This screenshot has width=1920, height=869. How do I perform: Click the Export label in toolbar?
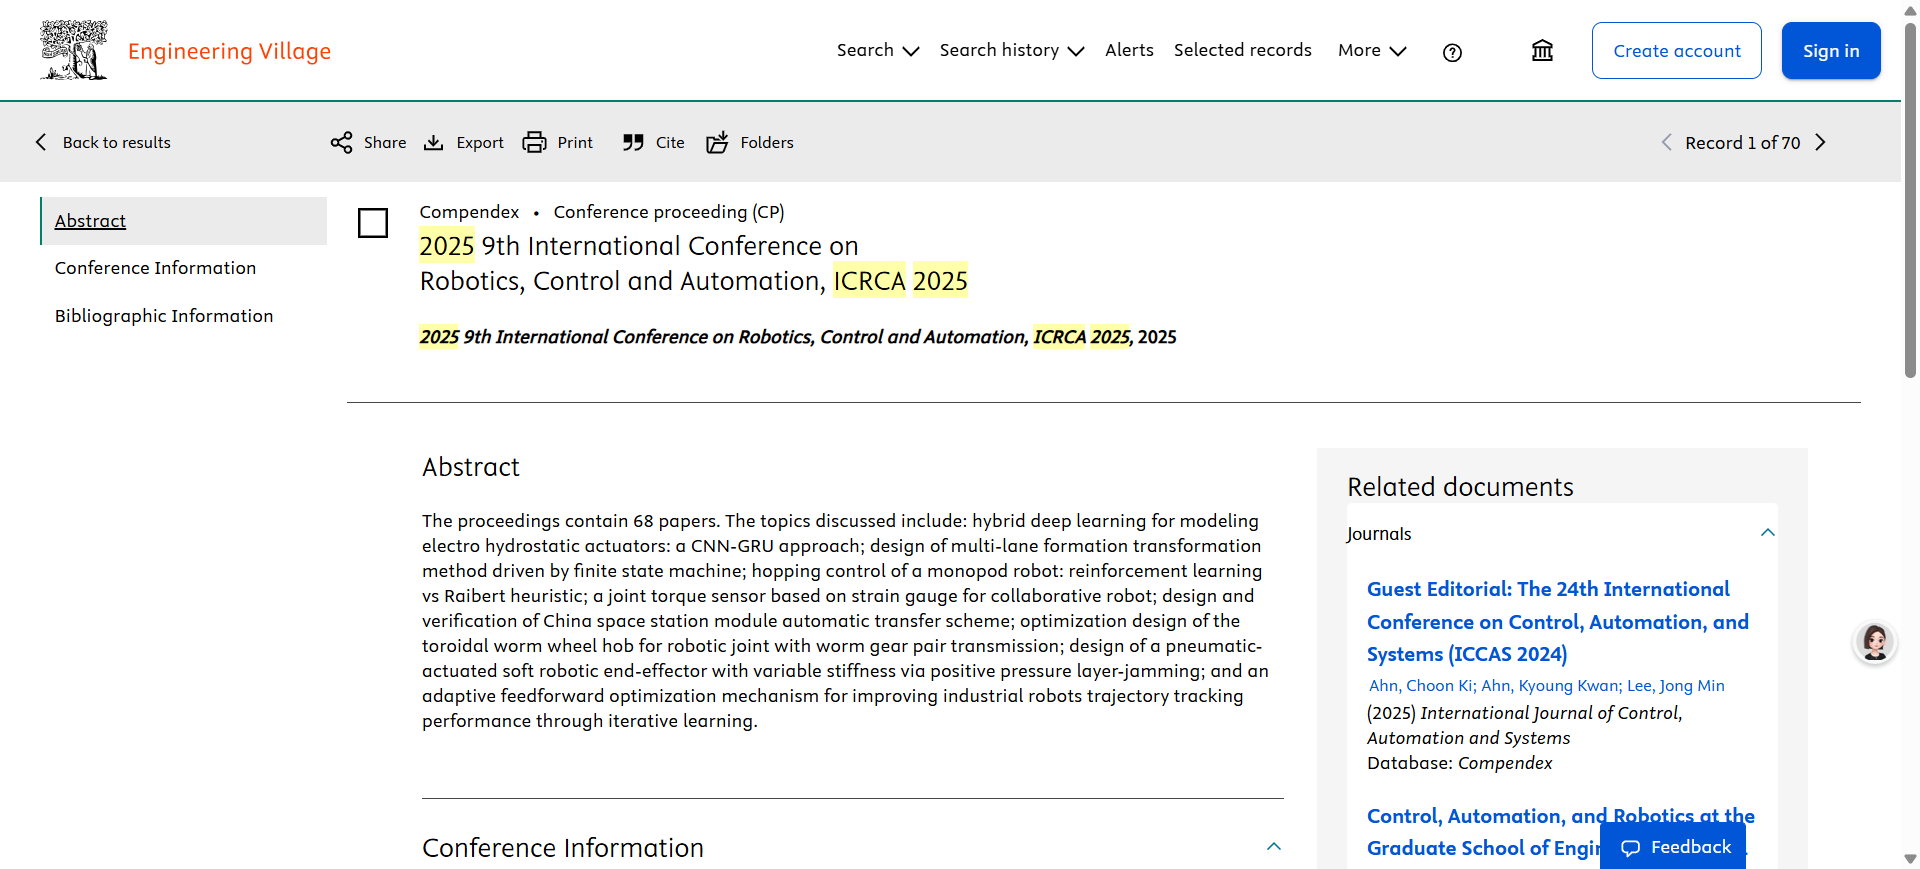click(x=480, y=142)
